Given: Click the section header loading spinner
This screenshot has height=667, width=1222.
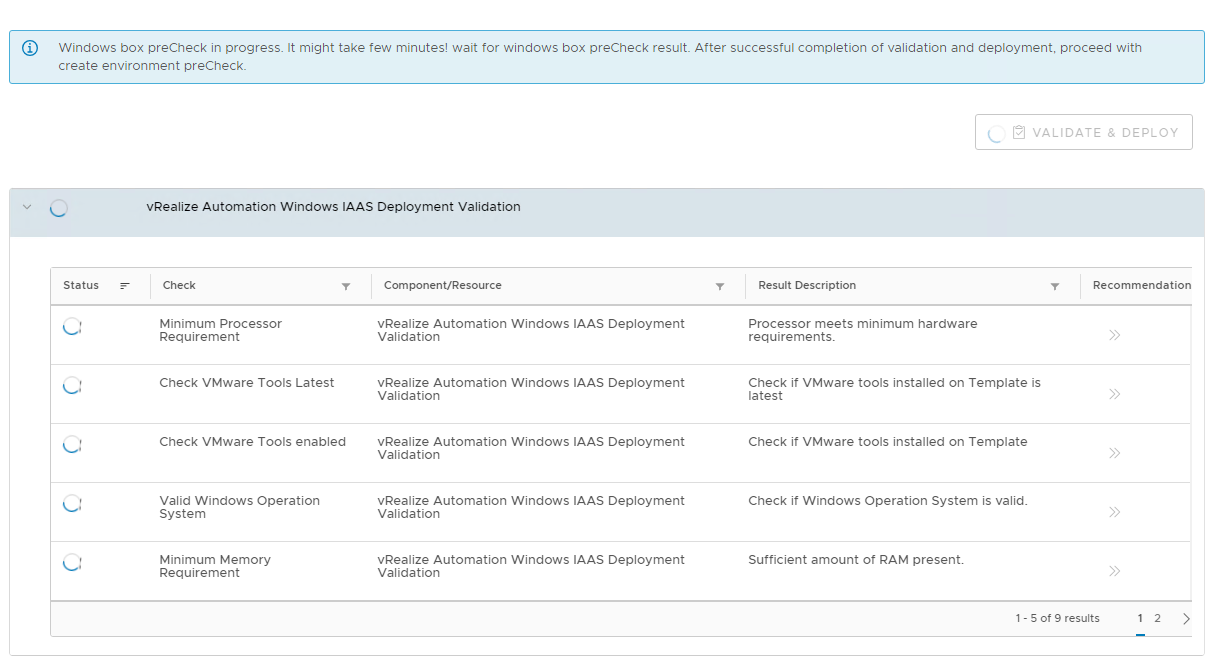Looking at the screenshot, I should point(59,208).
